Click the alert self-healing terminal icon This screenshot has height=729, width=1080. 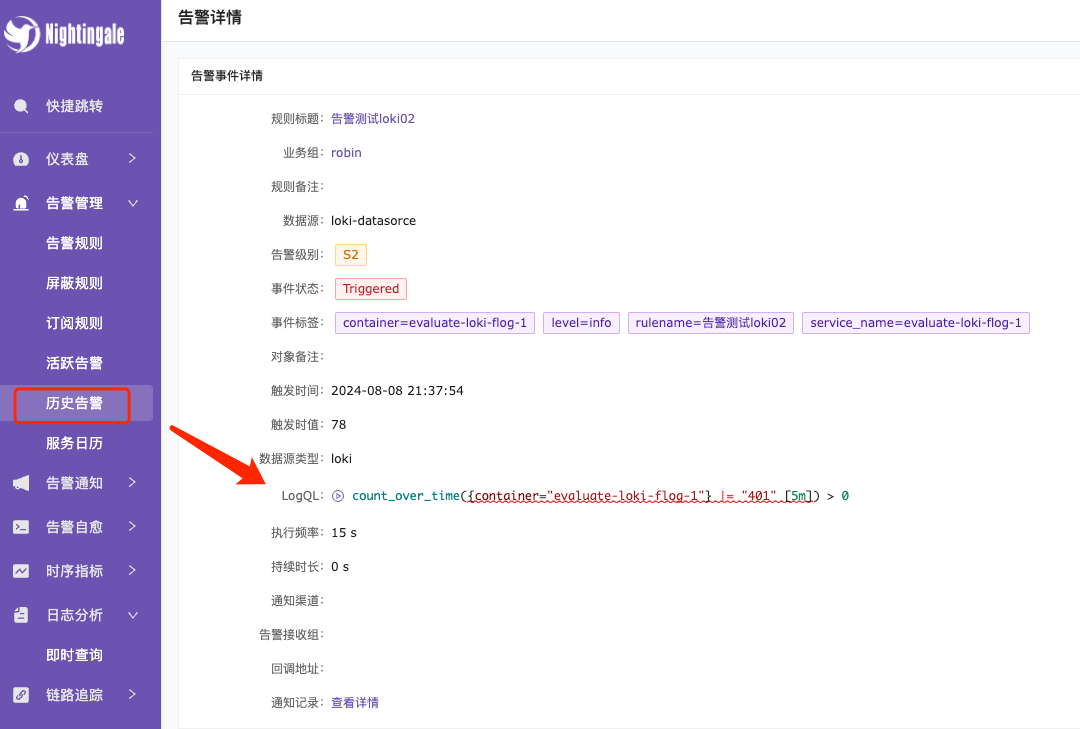tap(21, 527)
